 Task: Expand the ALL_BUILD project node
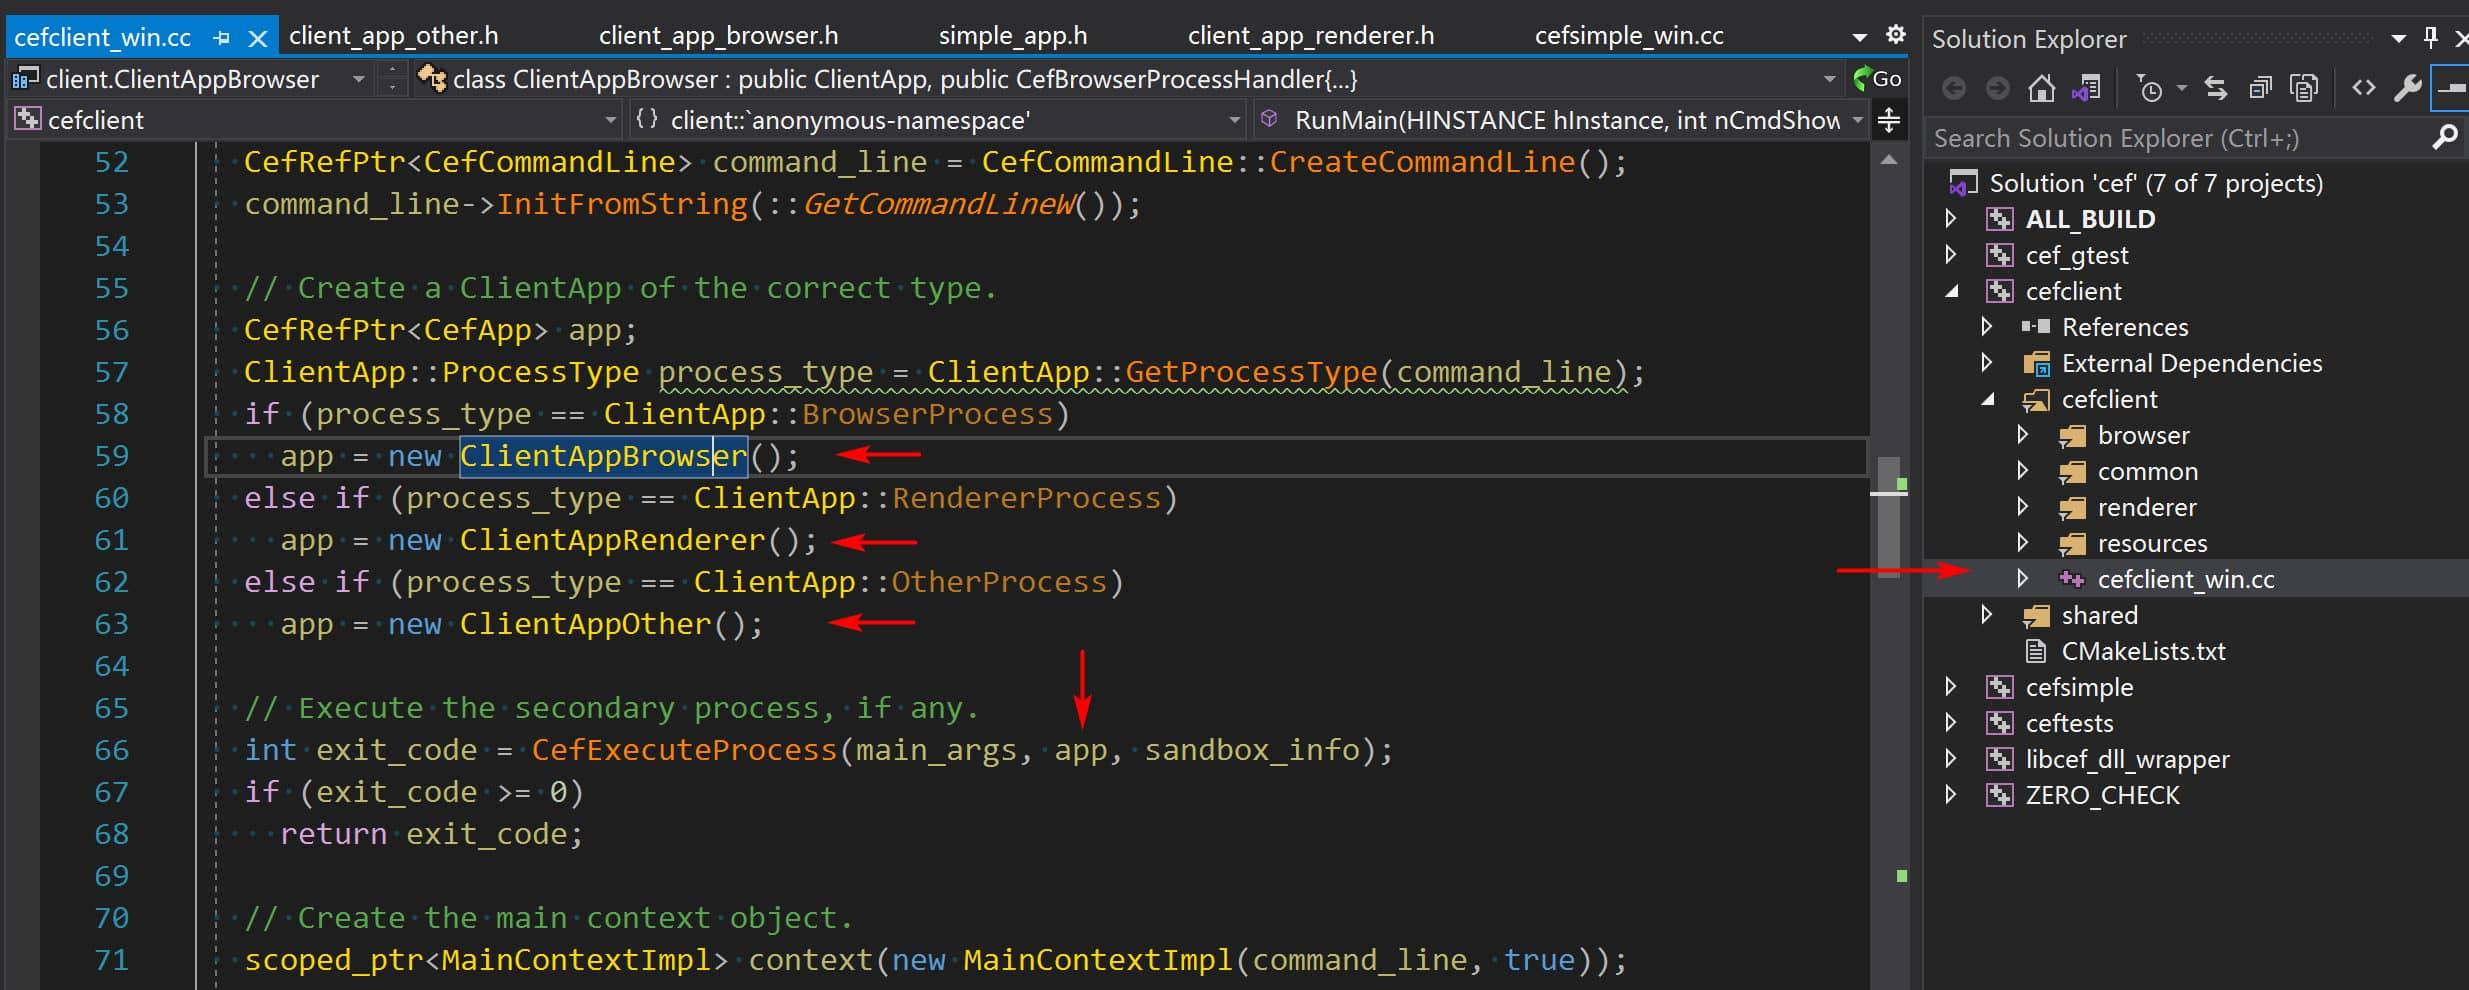1950,218
